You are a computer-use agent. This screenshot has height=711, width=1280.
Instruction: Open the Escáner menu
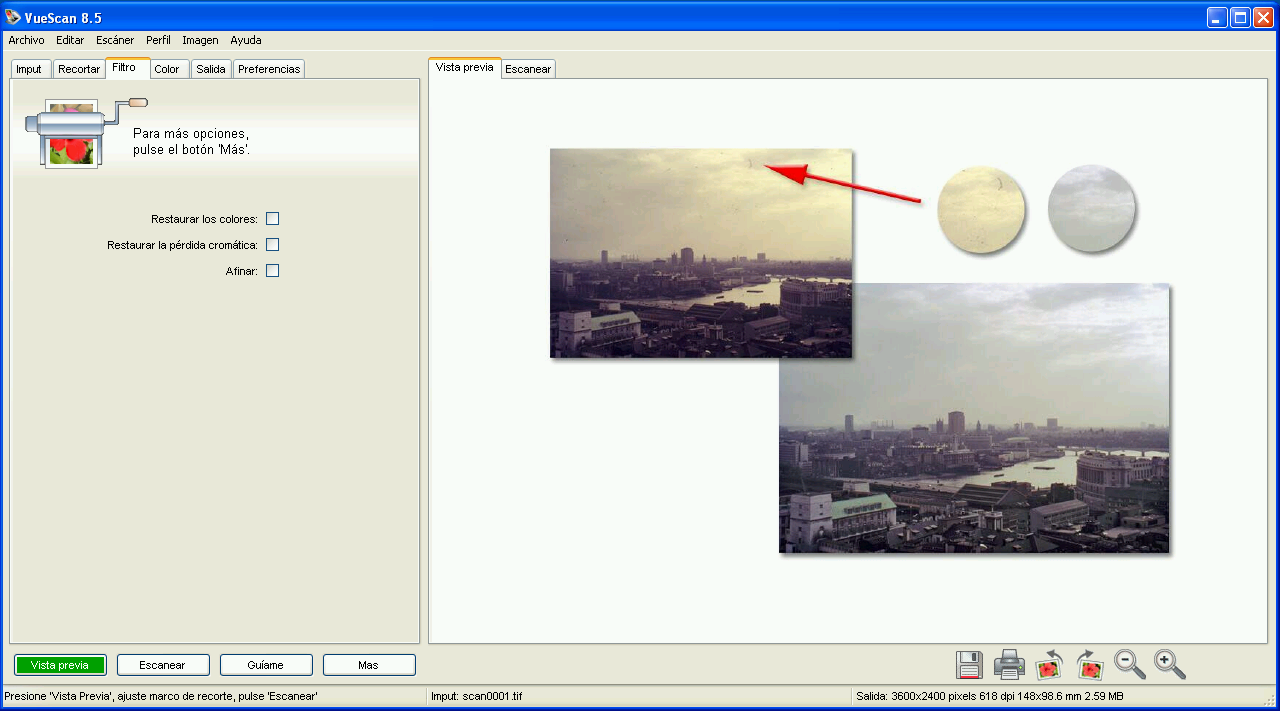tap(115, 41)
